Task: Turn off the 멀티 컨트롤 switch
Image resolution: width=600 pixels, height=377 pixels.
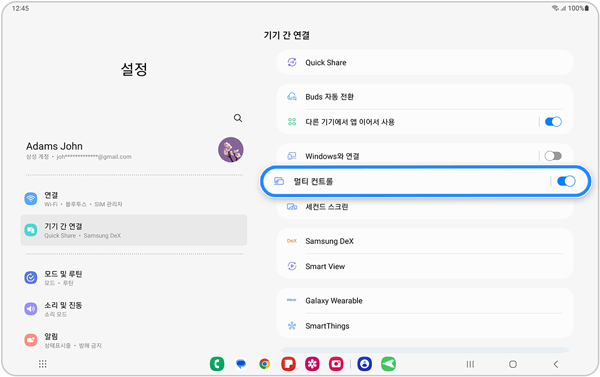Action: [x=566, y=181]
